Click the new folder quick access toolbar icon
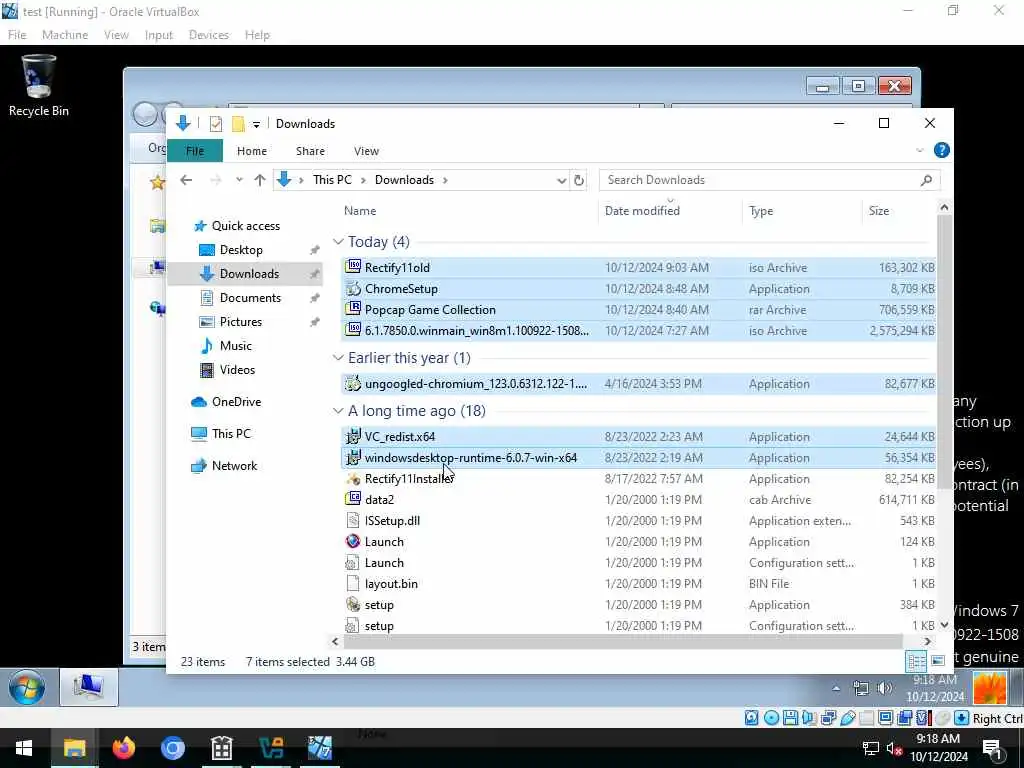Image resolution: width=1024 pixels, height=768 pixels. (x=238, y=123)
